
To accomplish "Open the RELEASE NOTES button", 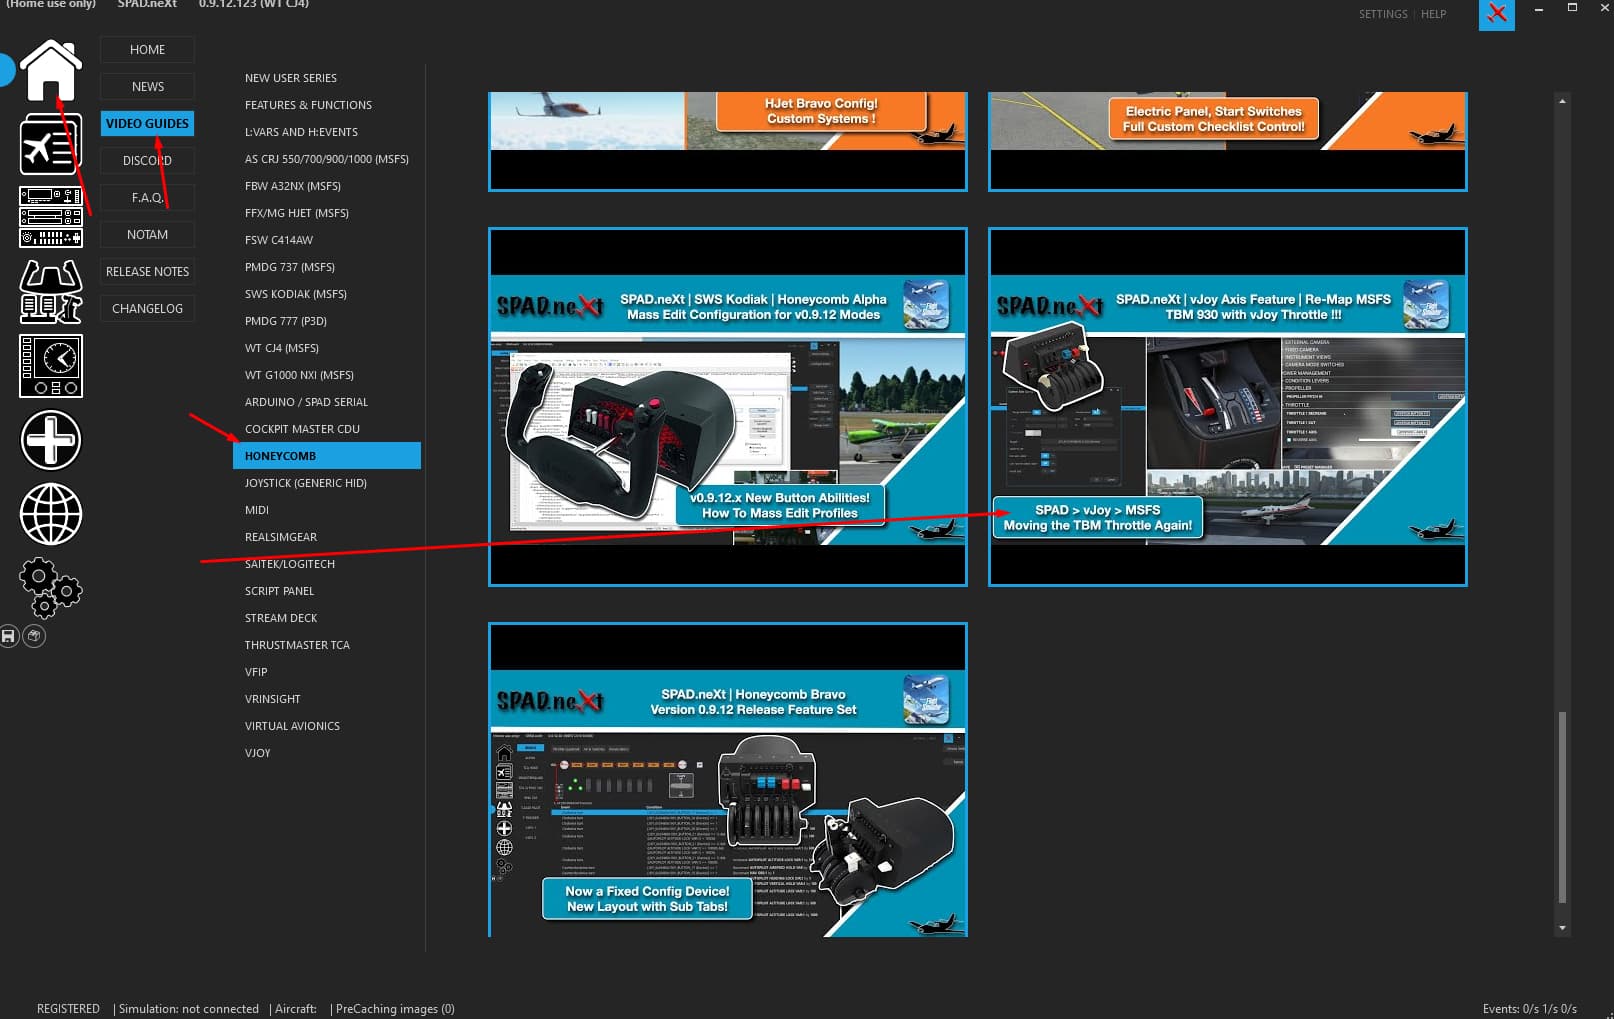I will click(x=147, y=272).
